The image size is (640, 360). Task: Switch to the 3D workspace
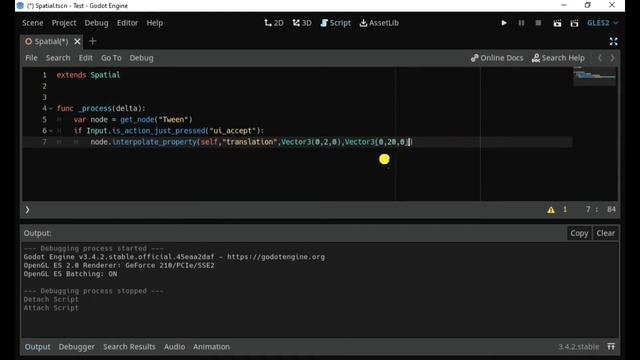point(302,23)
